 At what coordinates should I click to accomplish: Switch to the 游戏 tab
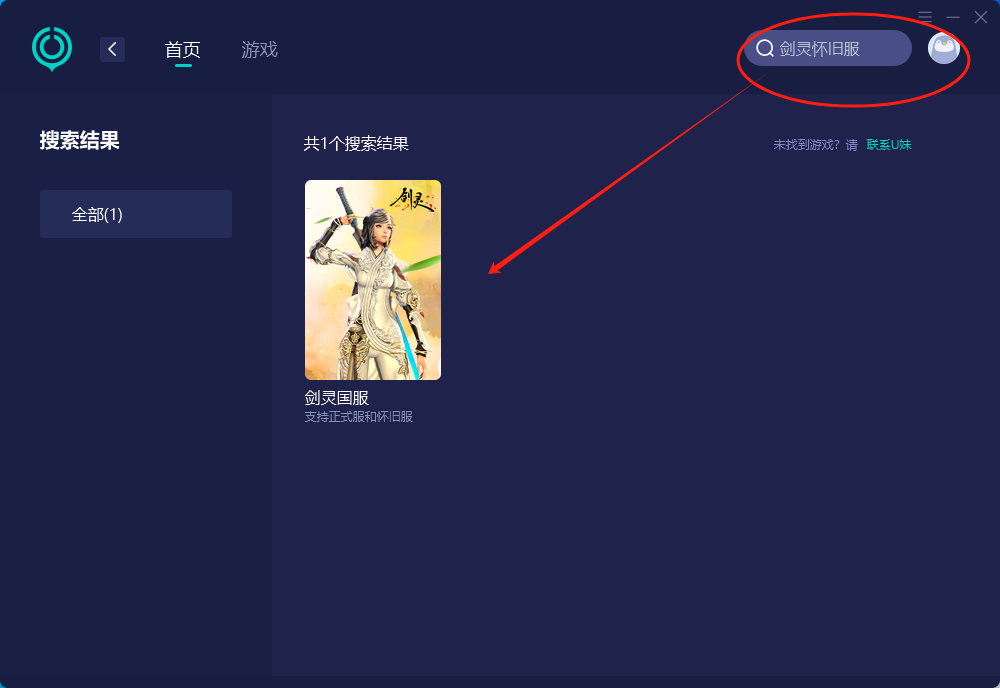click(260, 49)
